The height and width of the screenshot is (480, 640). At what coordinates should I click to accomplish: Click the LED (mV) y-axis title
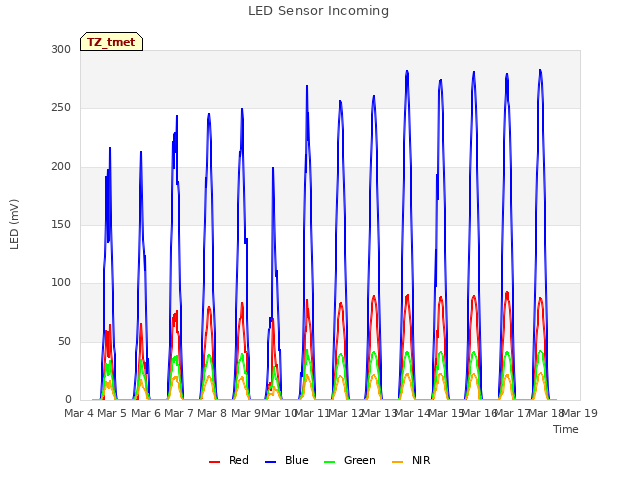click(x=14, y=224)
